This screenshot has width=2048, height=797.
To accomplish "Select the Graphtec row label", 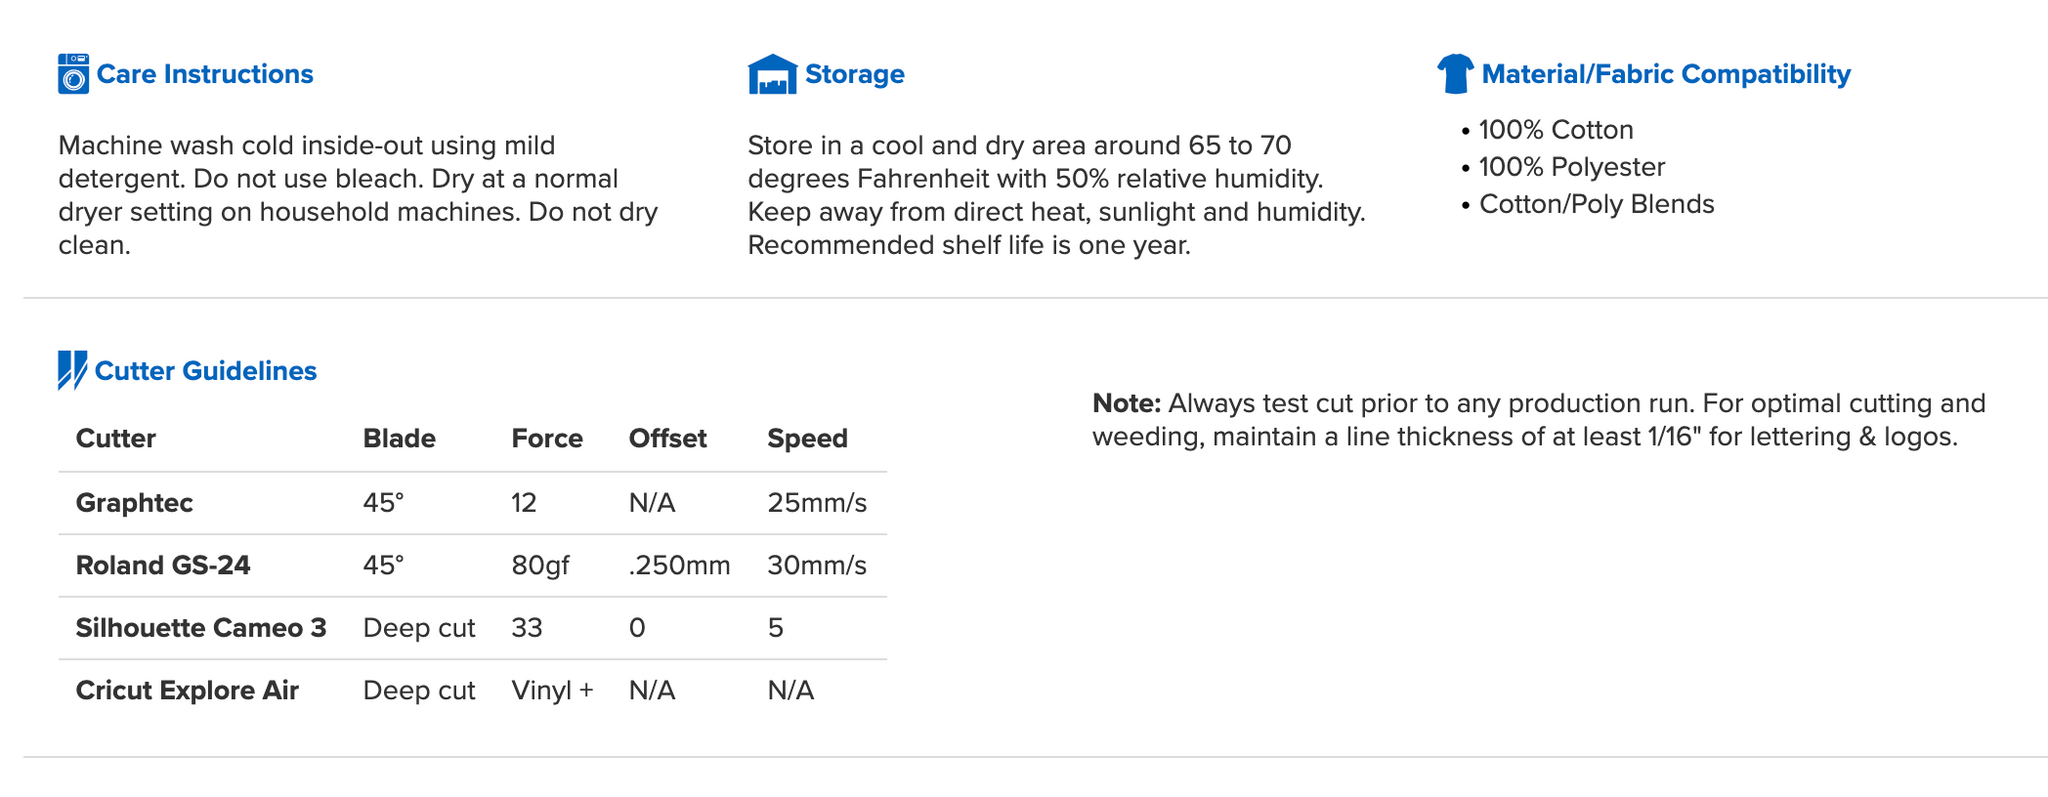I will (x=134, y=502).
